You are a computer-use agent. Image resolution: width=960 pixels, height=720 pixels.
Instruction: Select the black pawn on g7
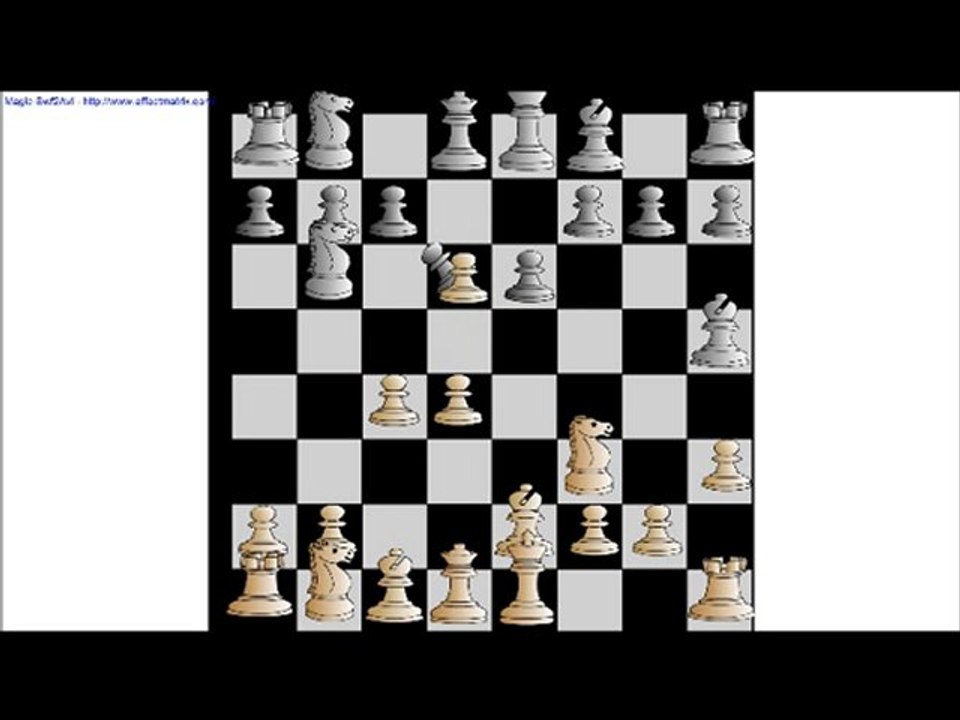(651, 211)
